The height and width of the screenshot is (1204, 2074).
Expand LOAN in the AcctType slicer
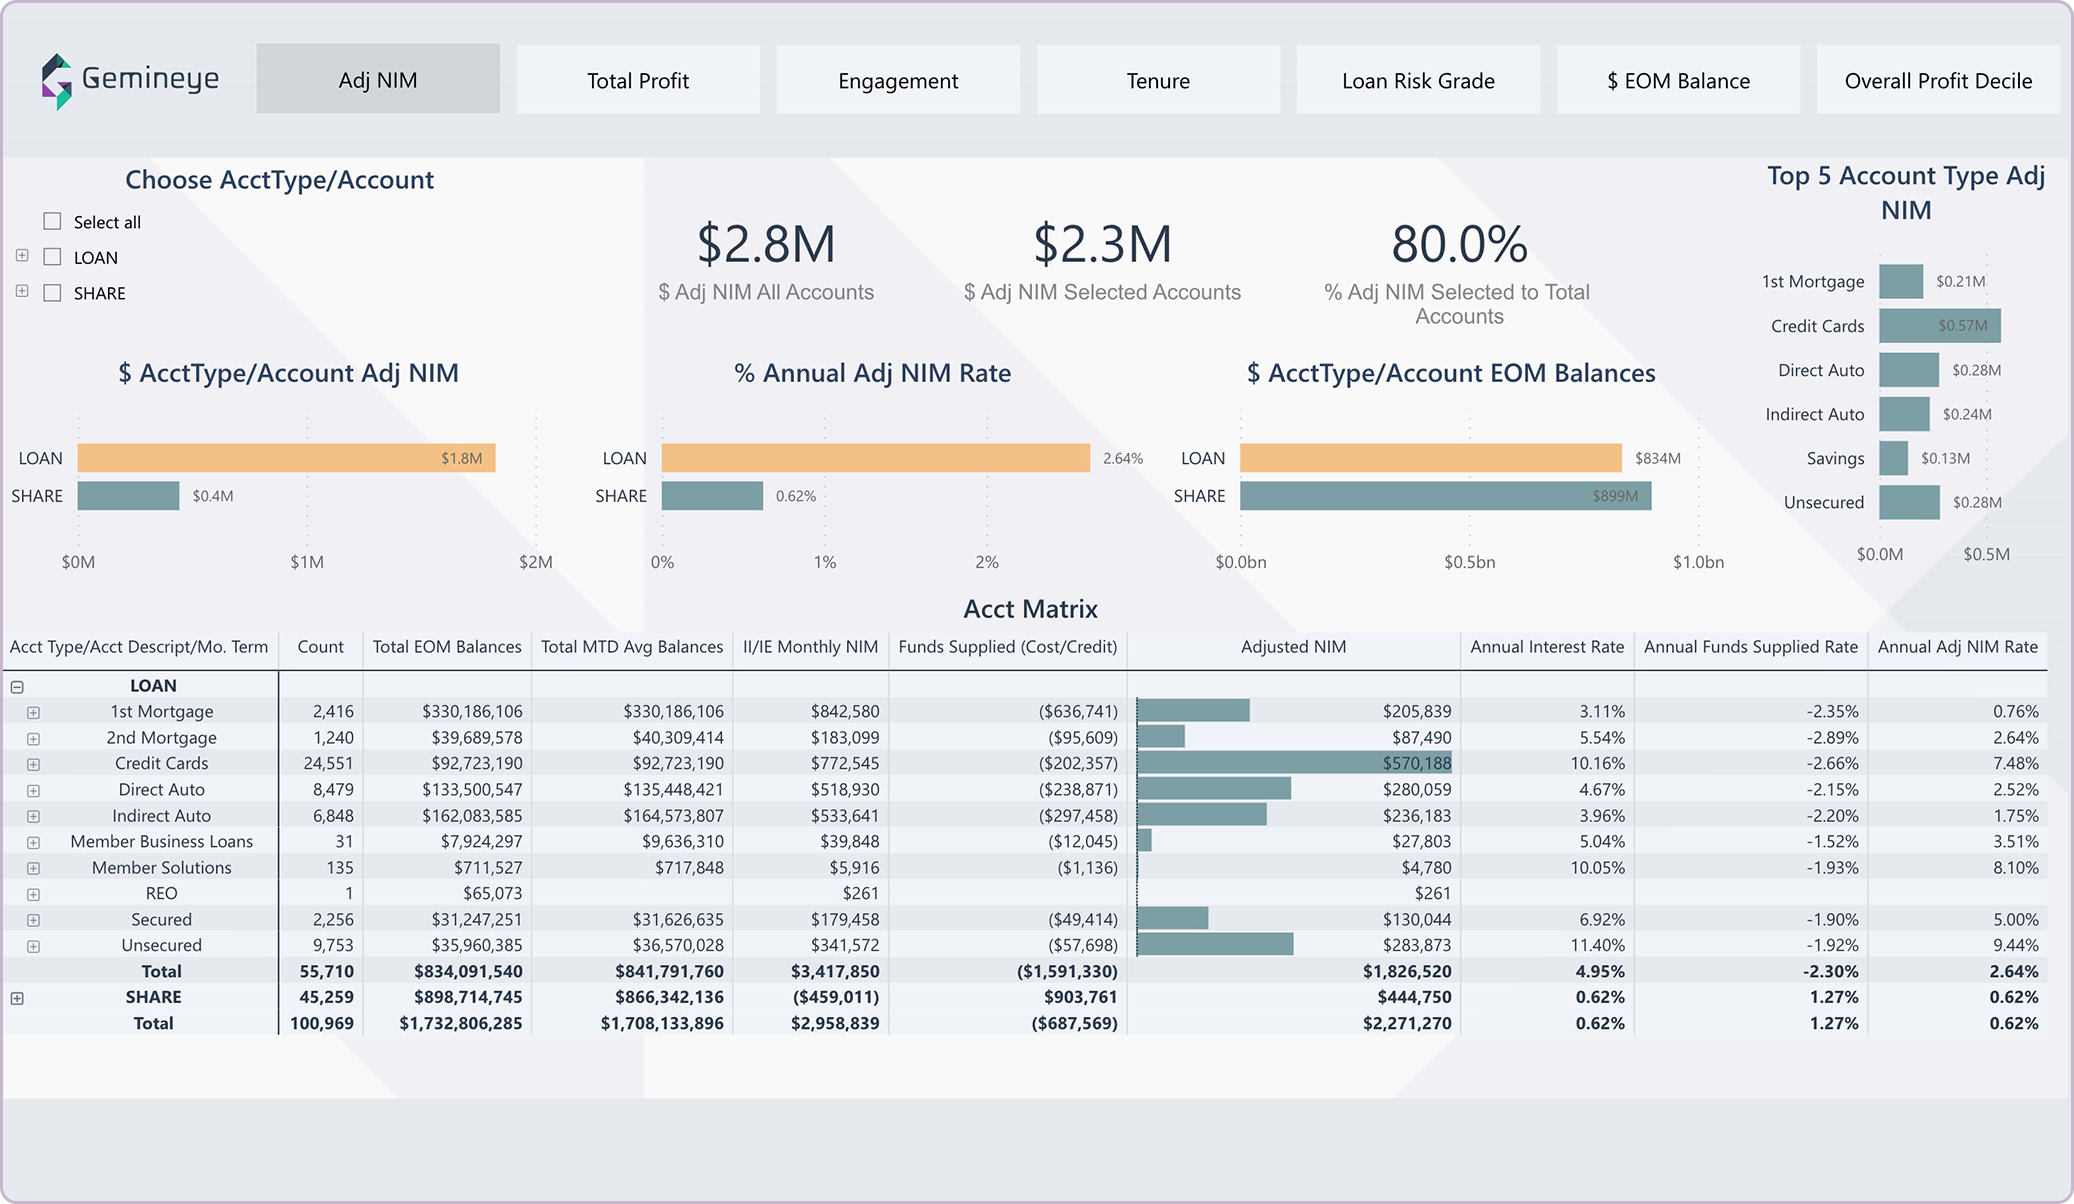21,257
